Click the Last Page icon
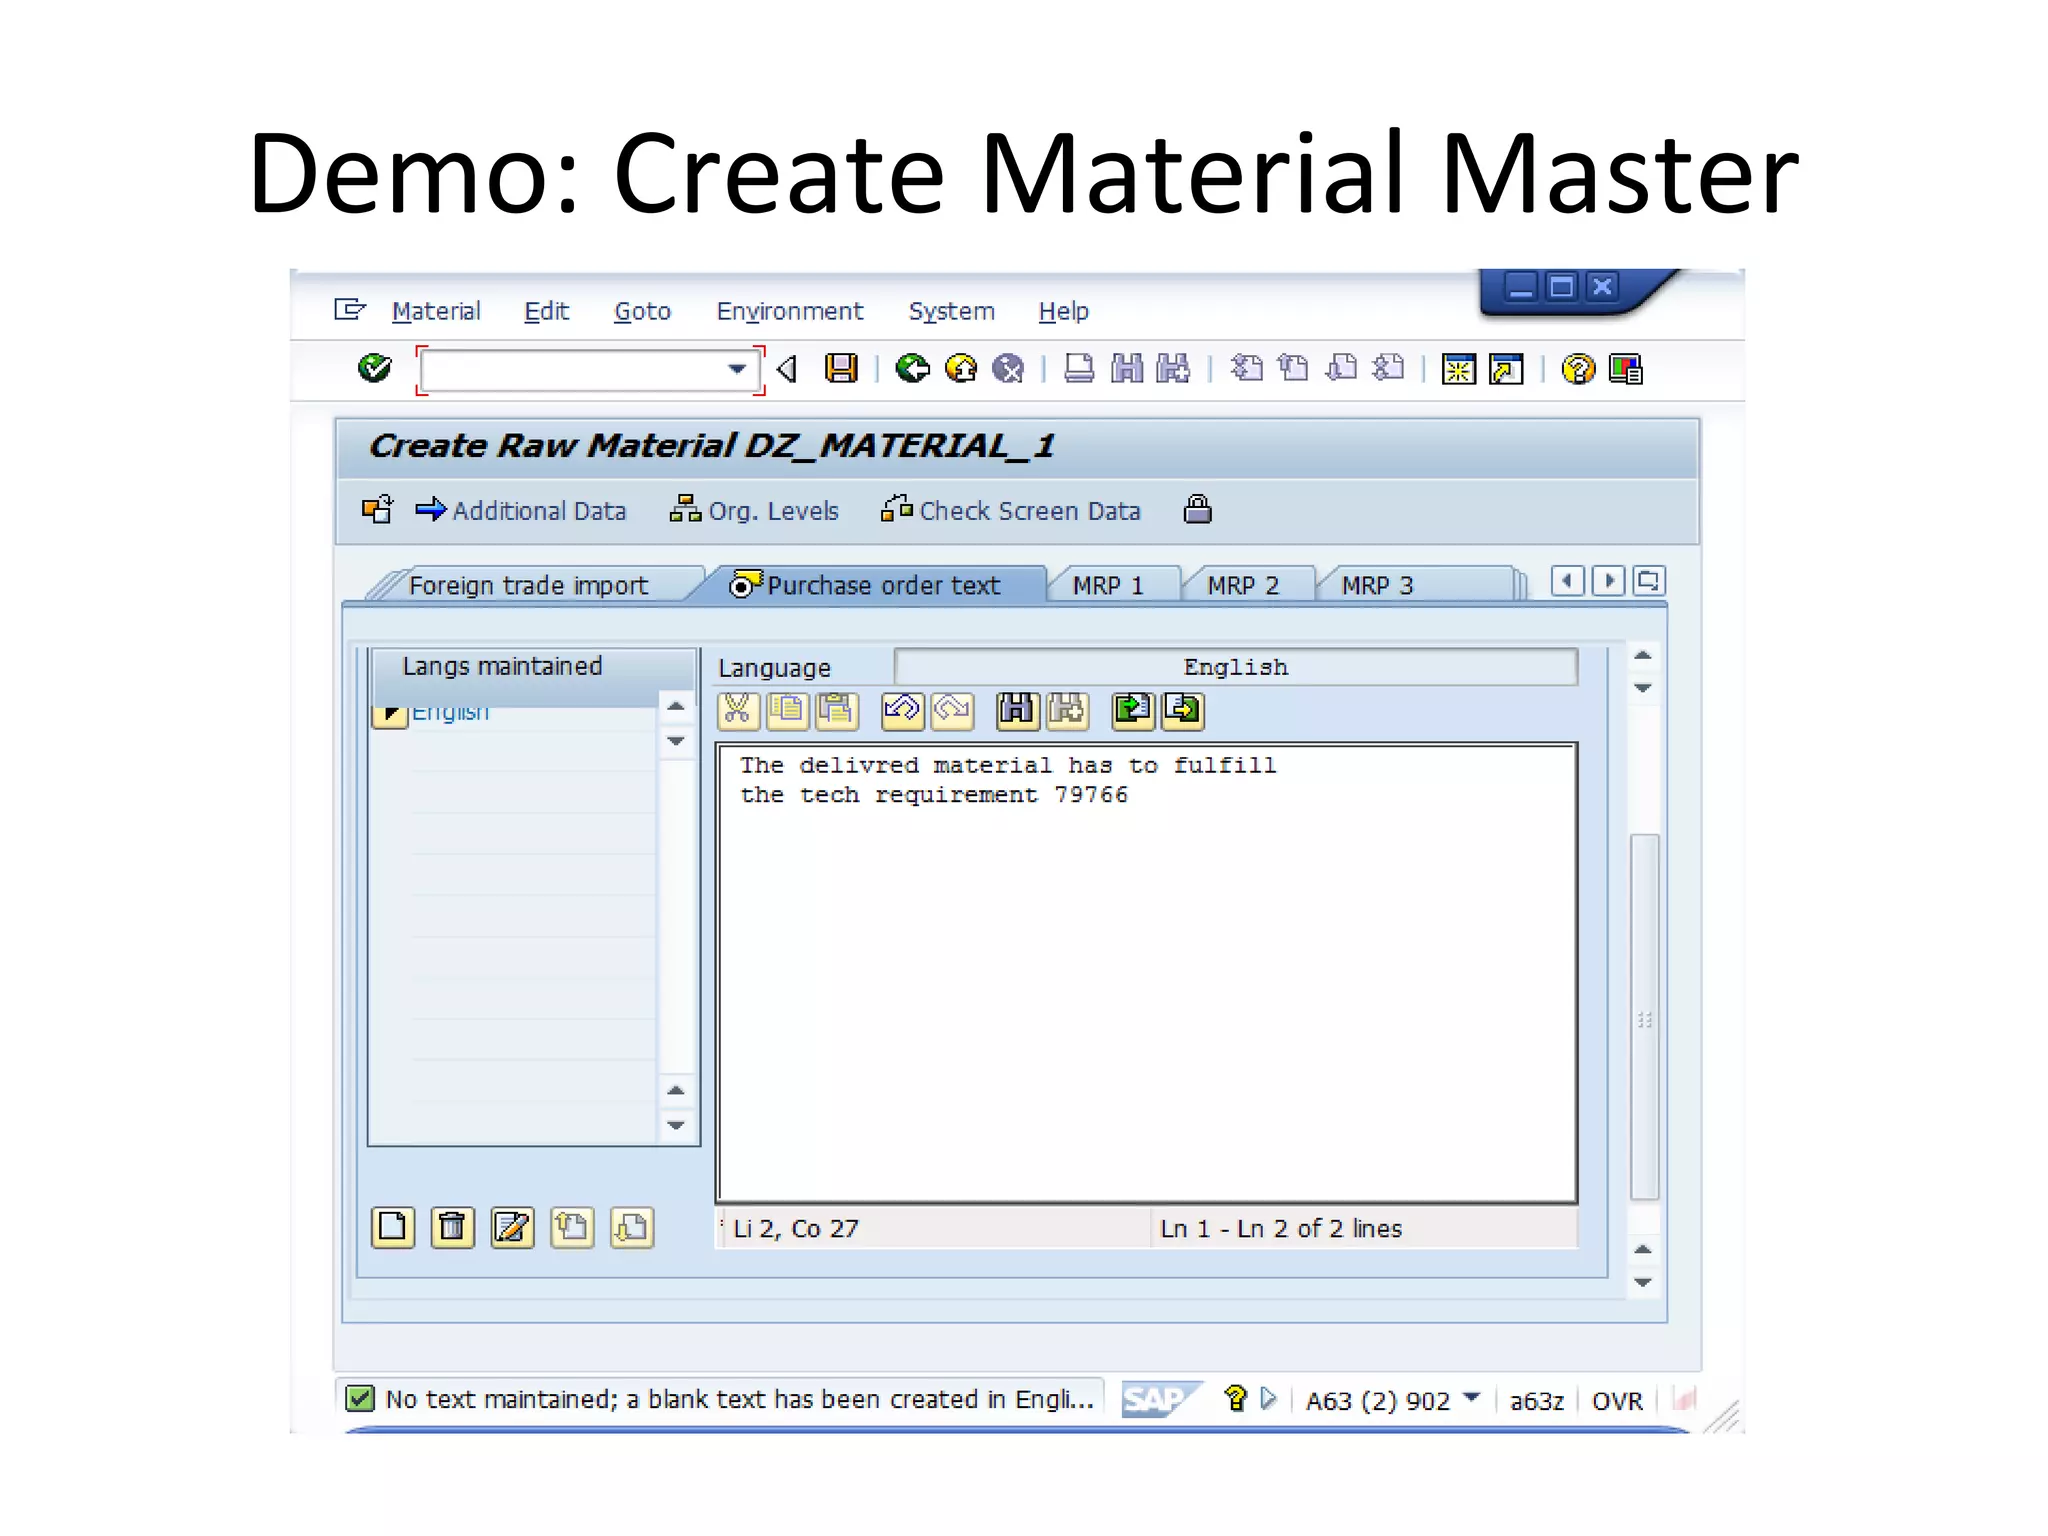2048x1536 pixels. click(1389, 369)
